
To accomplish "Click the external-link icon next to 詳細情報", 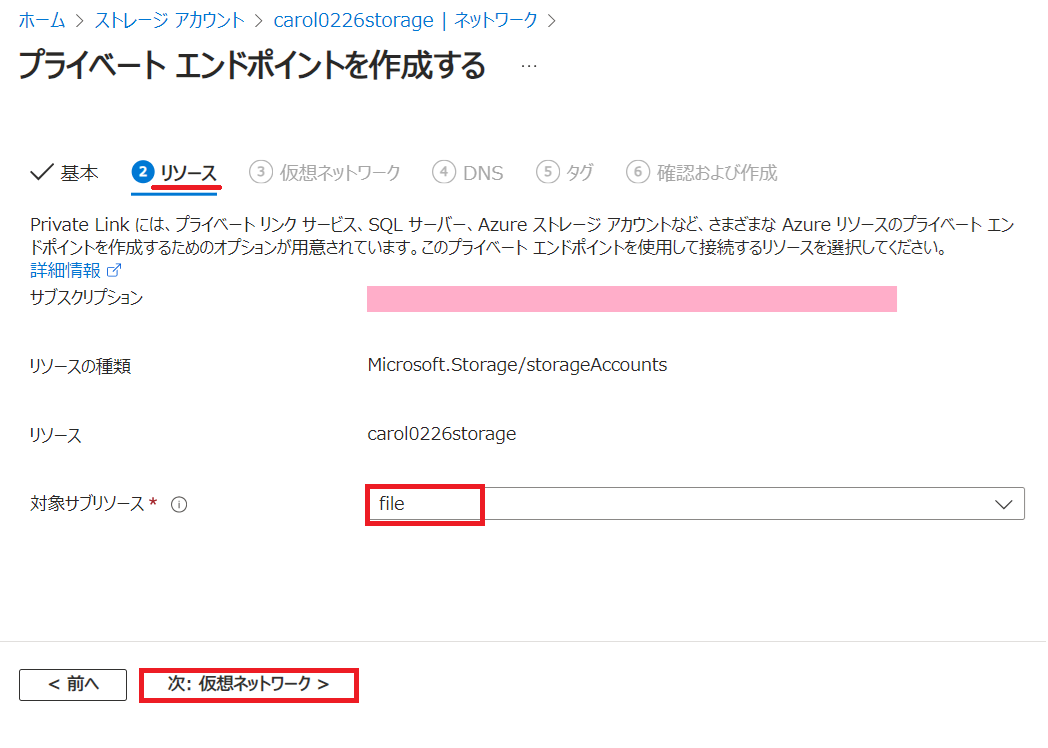I will (x=114, y=270).
